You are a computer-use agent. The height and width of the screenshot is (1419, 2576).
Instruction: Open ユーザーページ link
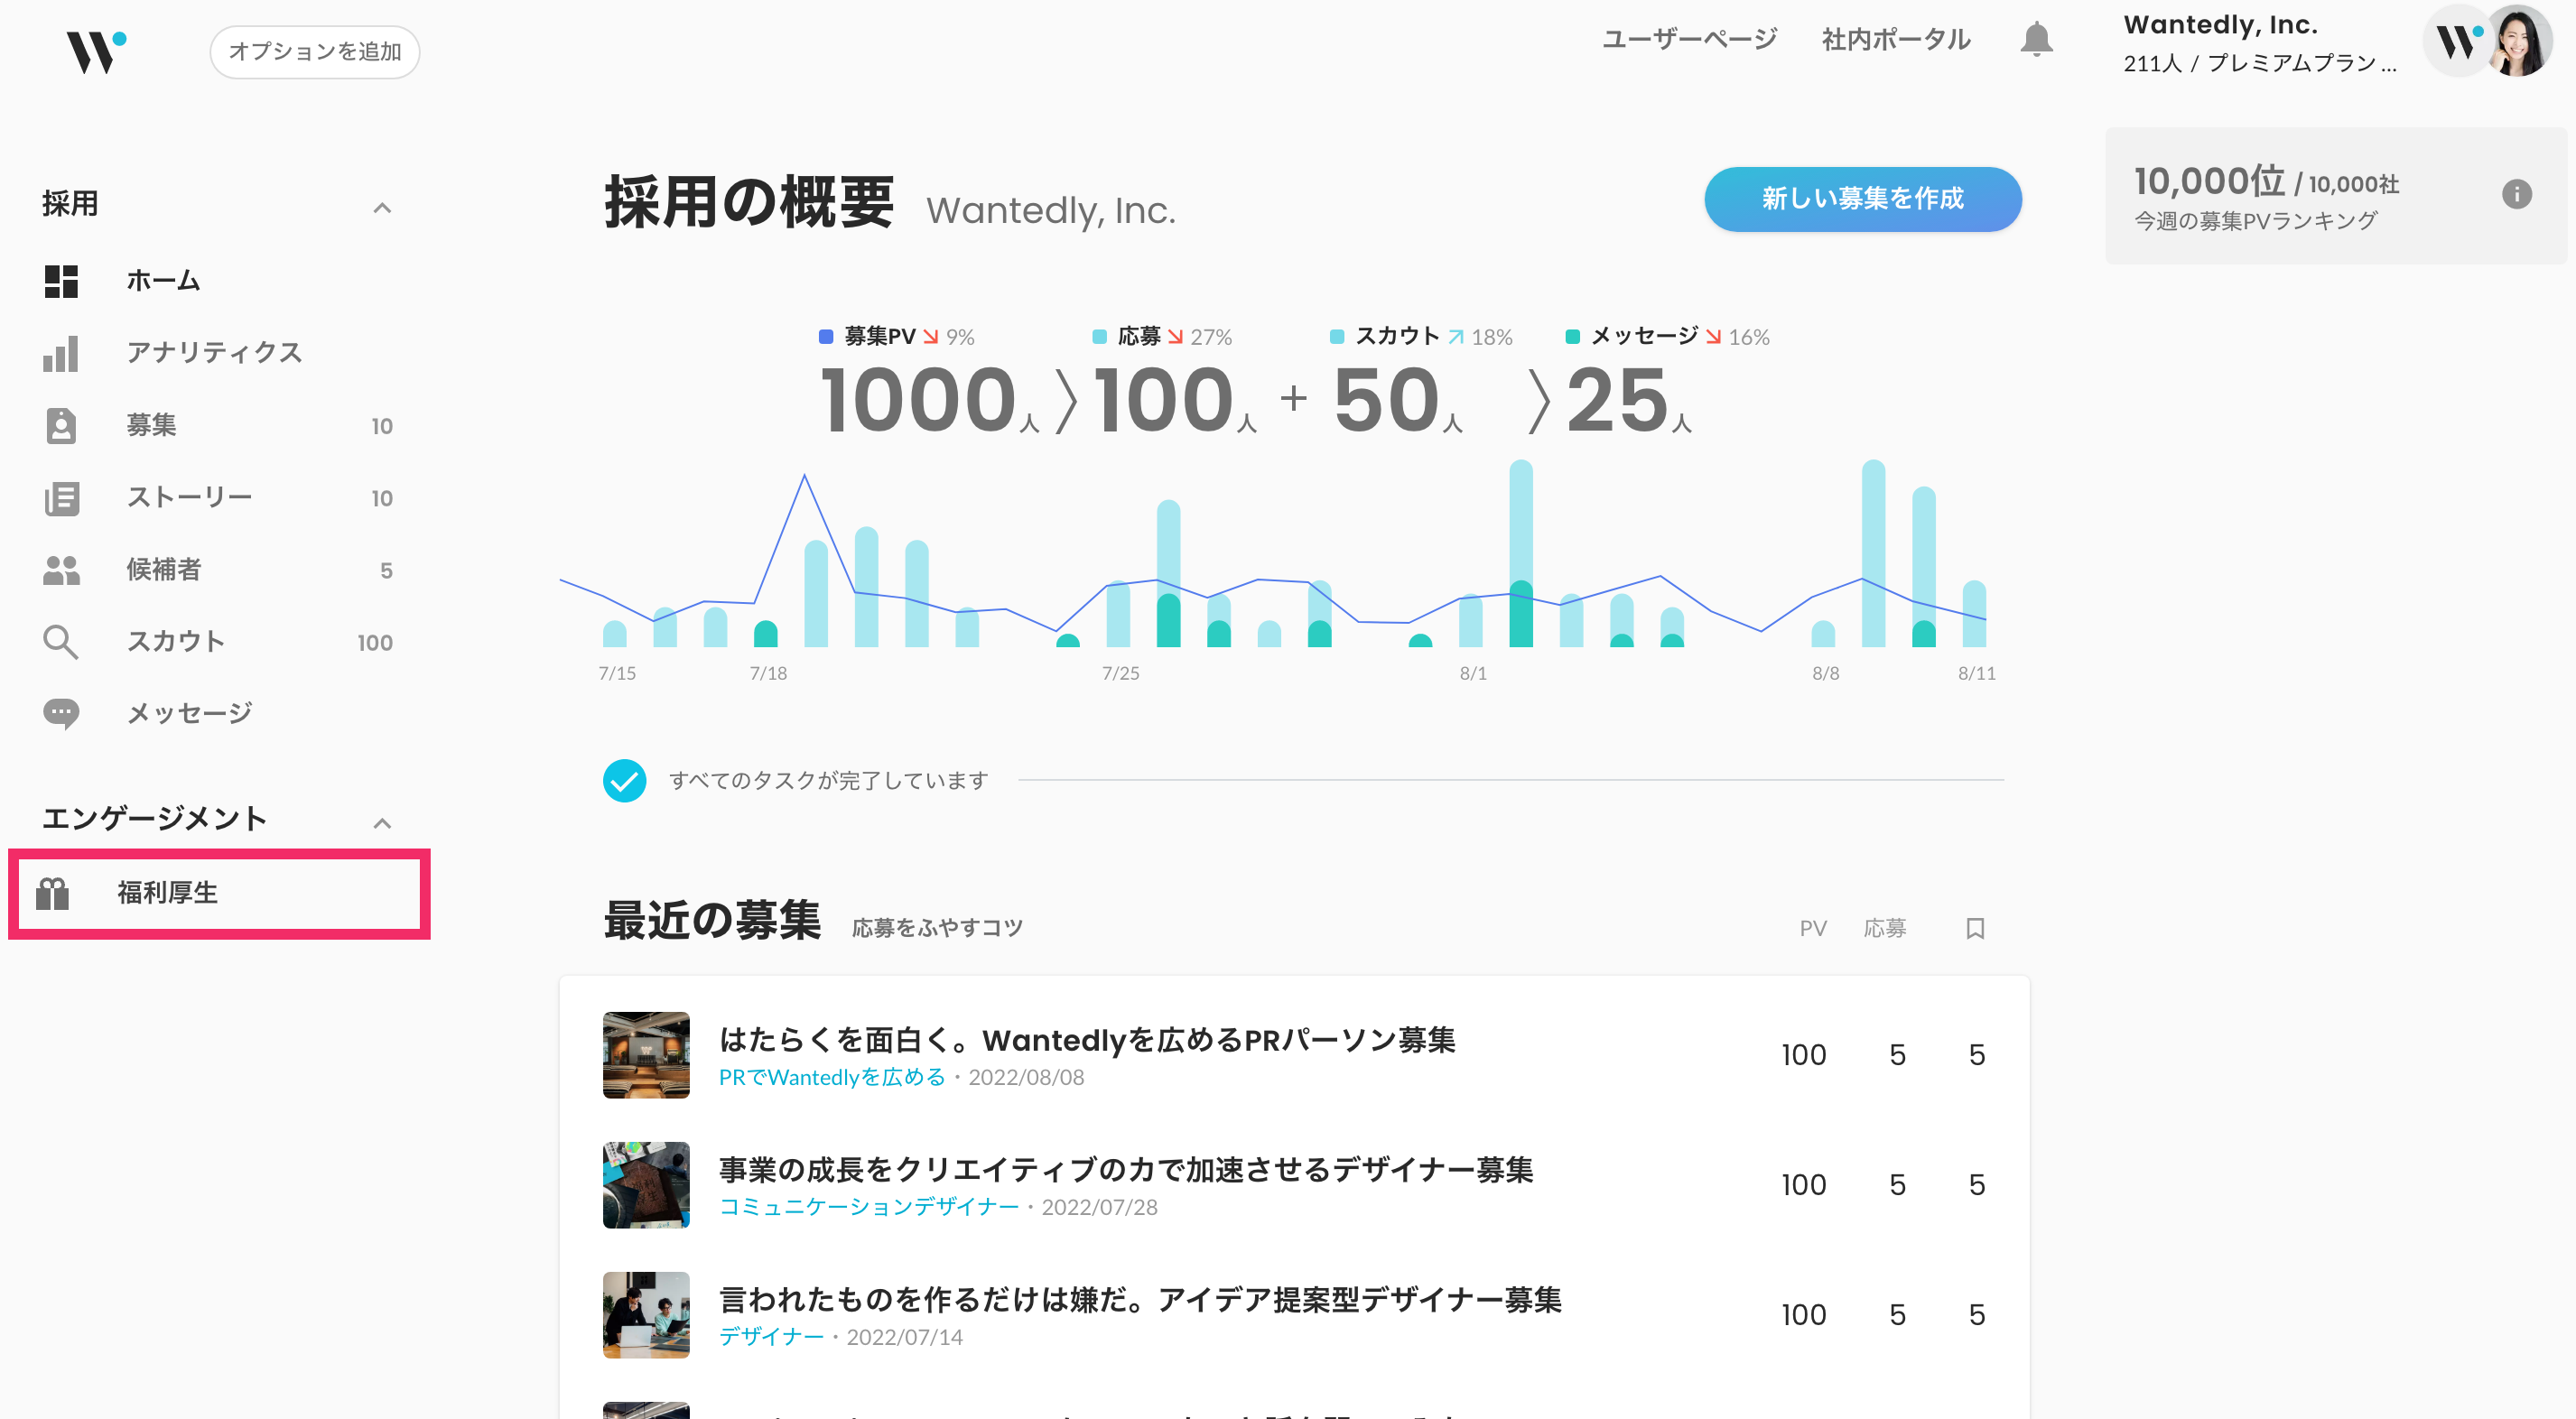point(1689,40)
